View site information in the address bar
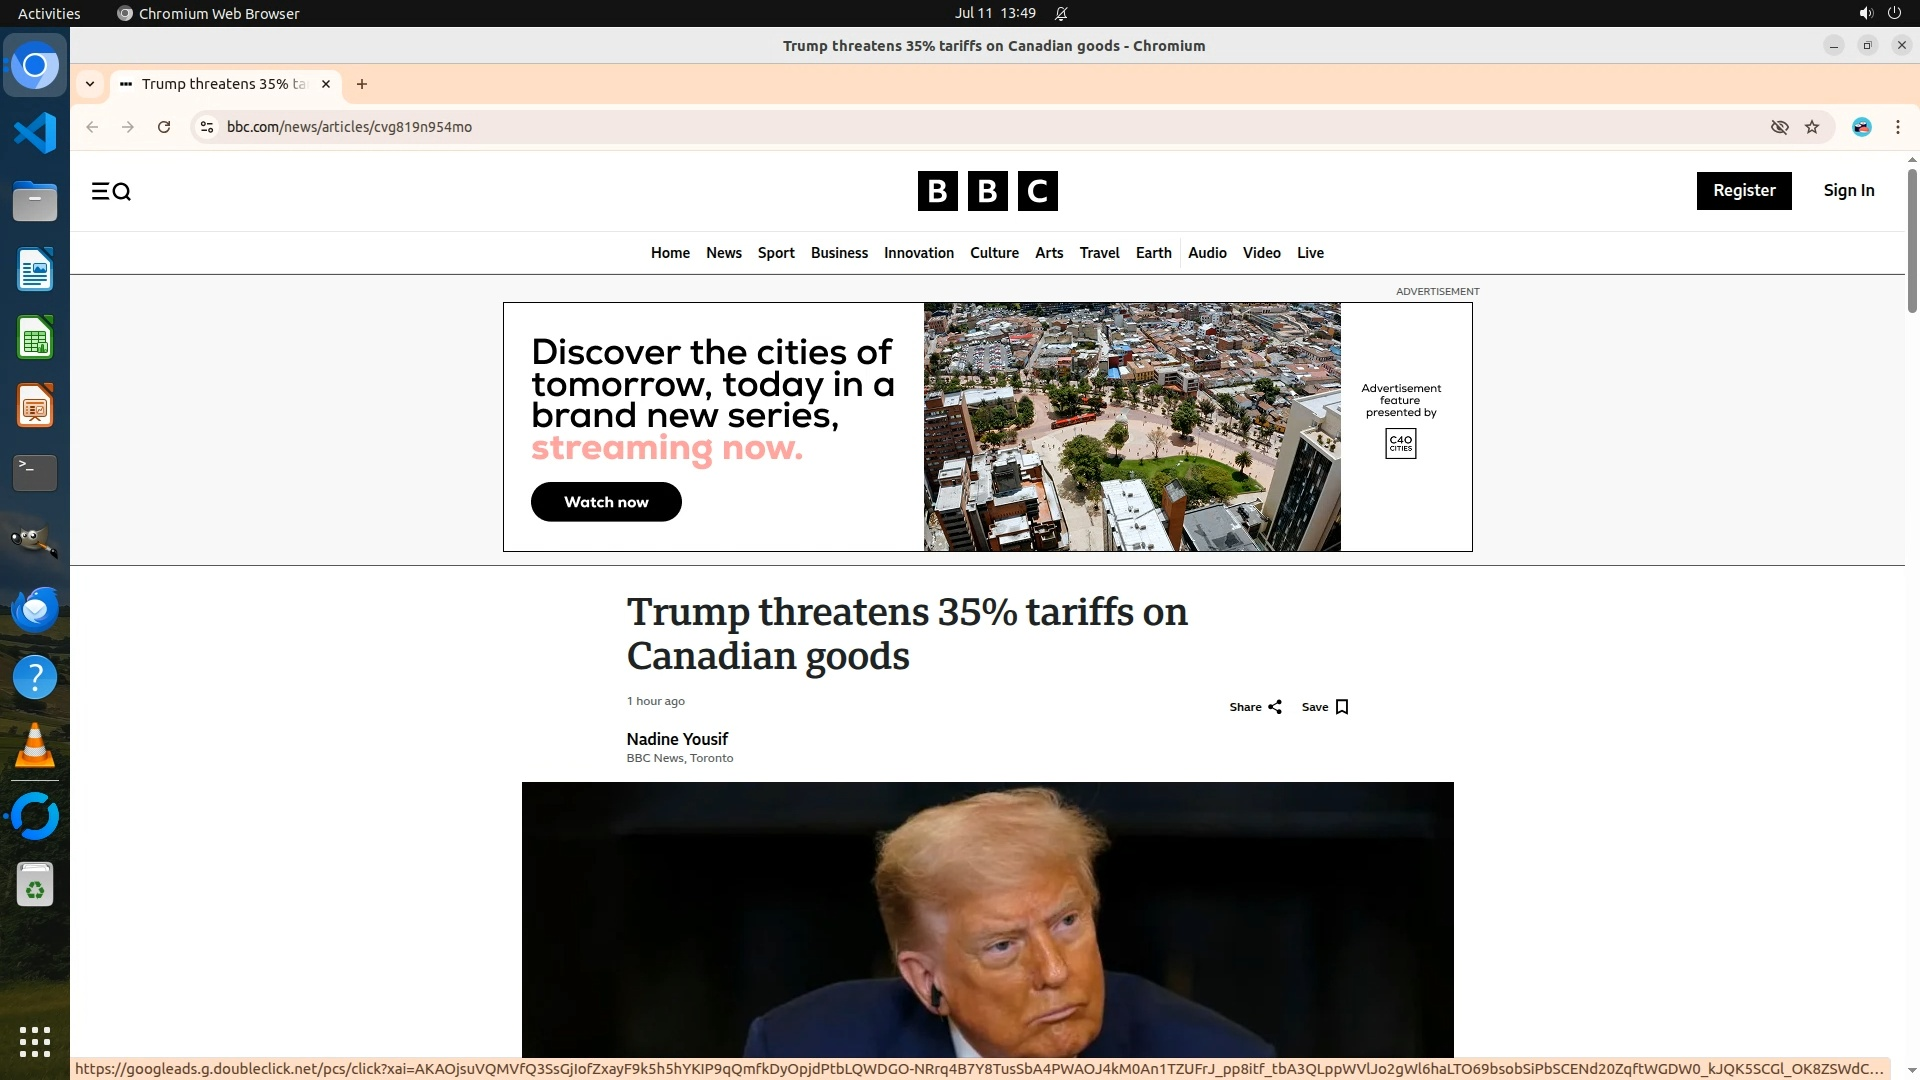Viewport: 1920px width, 1080px height. click(x=207, y=127)
